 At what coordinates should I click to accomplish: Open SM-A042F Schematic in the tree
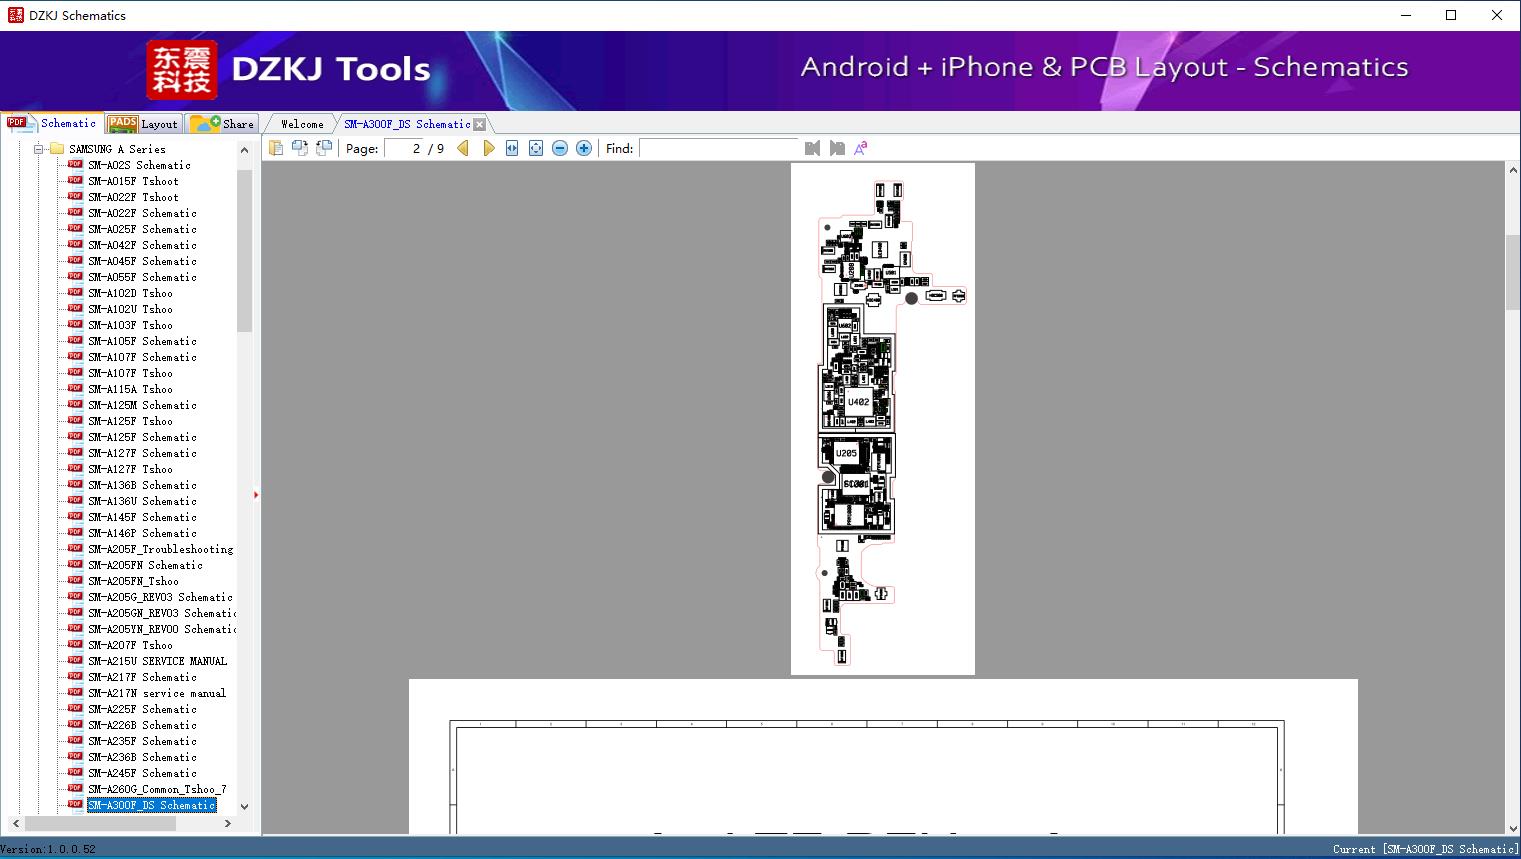pos(142,245)
